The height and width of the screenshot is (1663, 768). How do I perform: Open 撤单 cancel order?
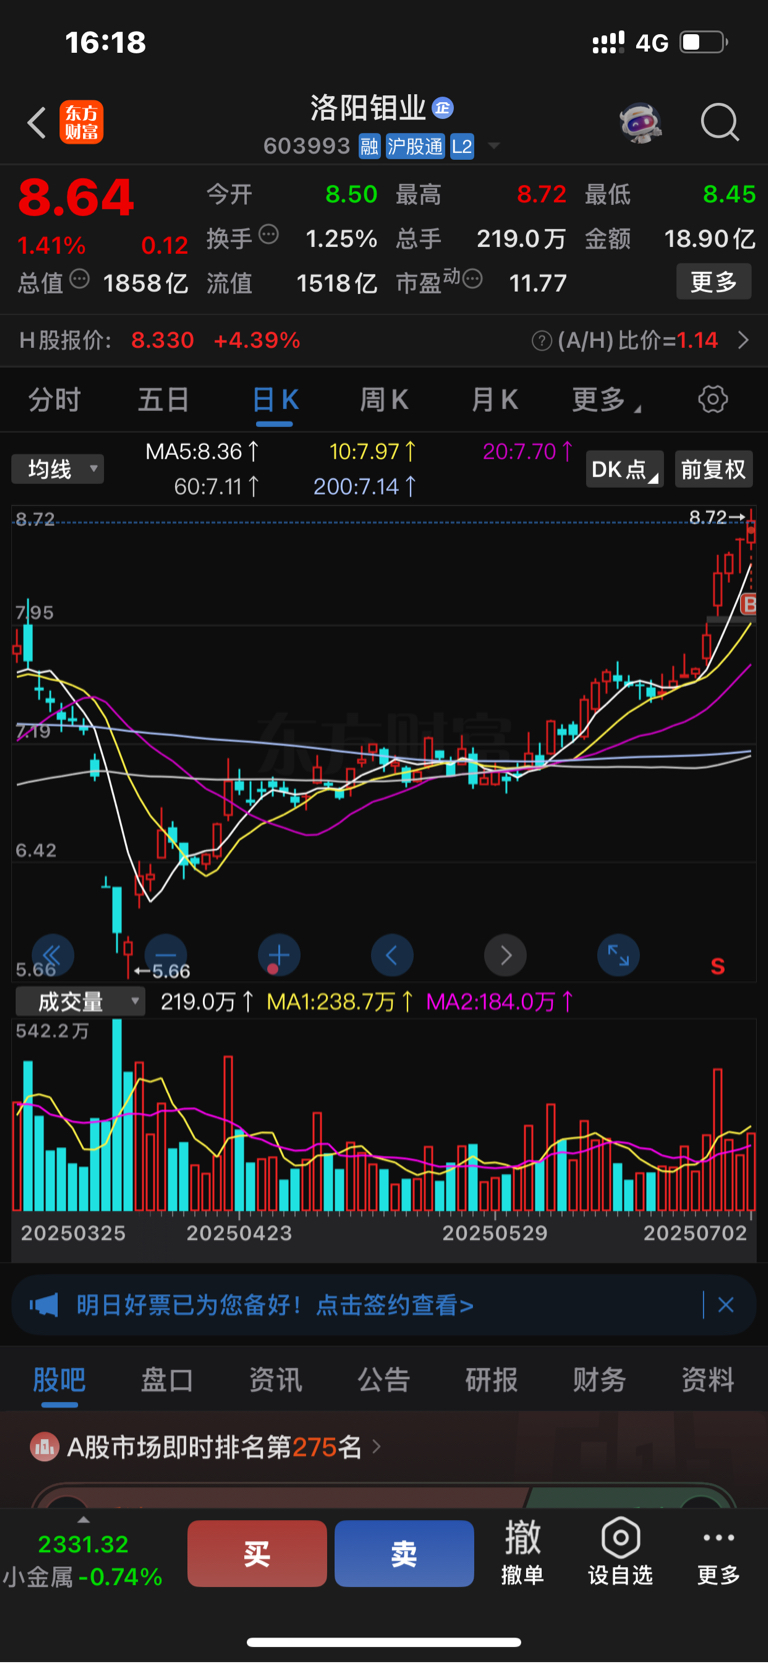(522, 1553)
